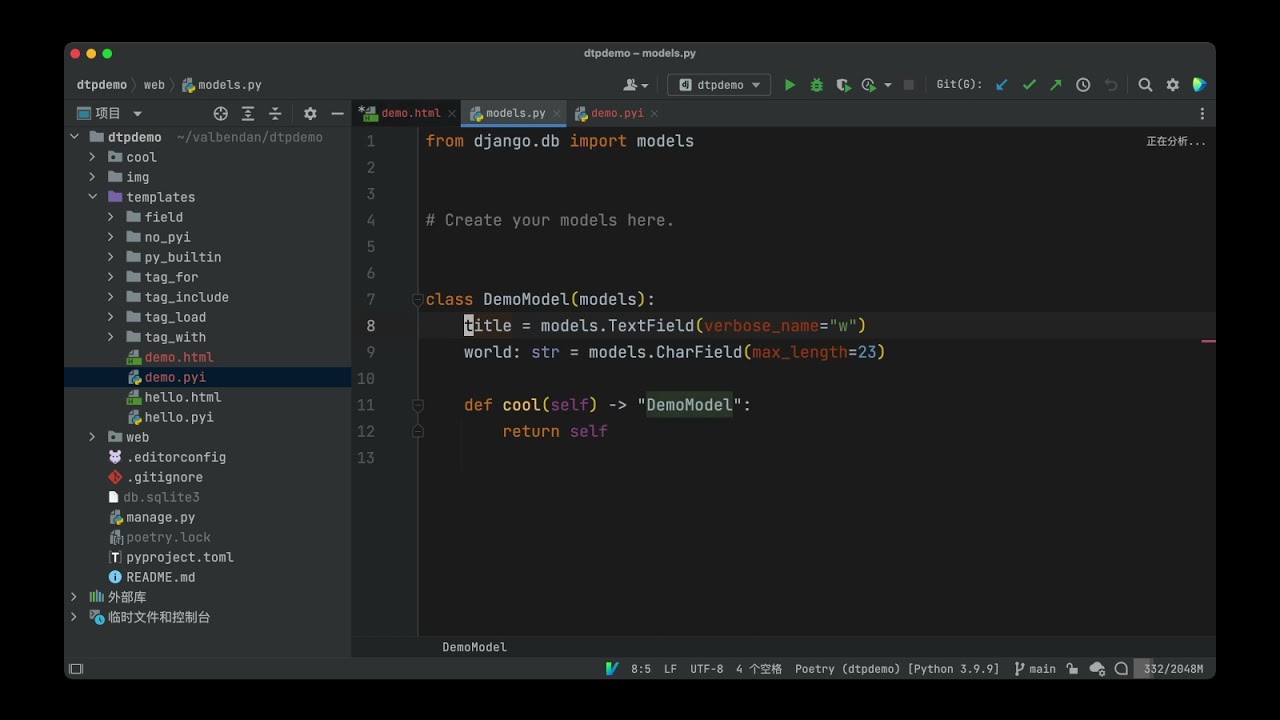This screenshot has height=720, width=1280.
Task: Open IDE settings gear in toolbar
Action: click(x=1173, y=85)
